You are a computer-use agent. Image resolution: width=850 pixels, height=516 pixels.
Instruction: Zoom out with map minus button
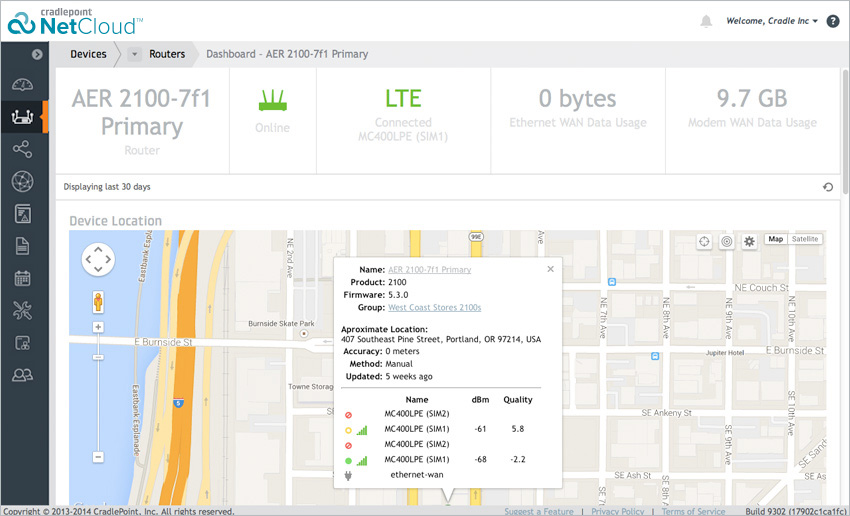point(98,457)
